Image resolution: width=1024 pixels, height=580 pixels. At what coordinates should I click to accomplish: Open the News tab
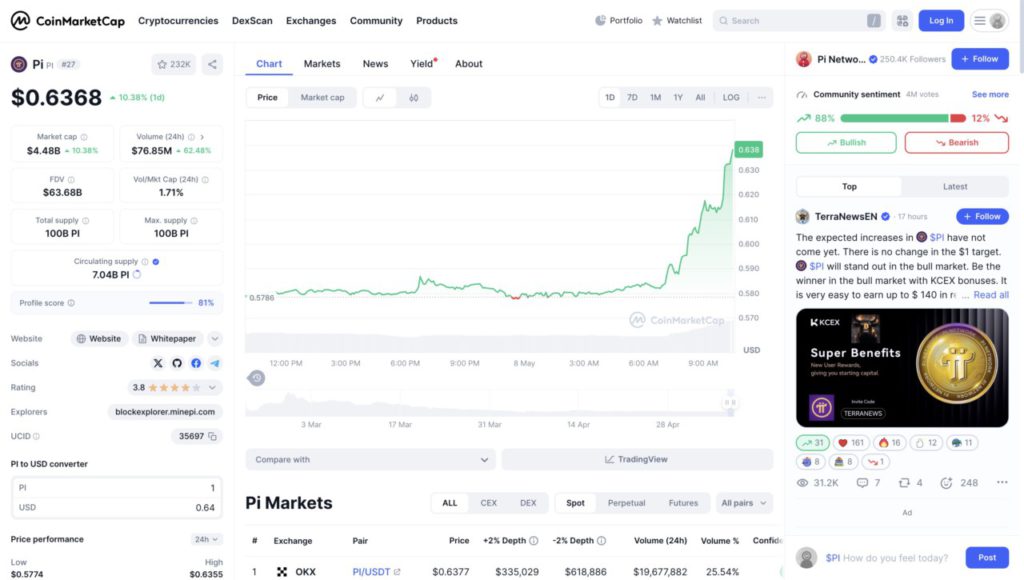click(x=375, y=64)
